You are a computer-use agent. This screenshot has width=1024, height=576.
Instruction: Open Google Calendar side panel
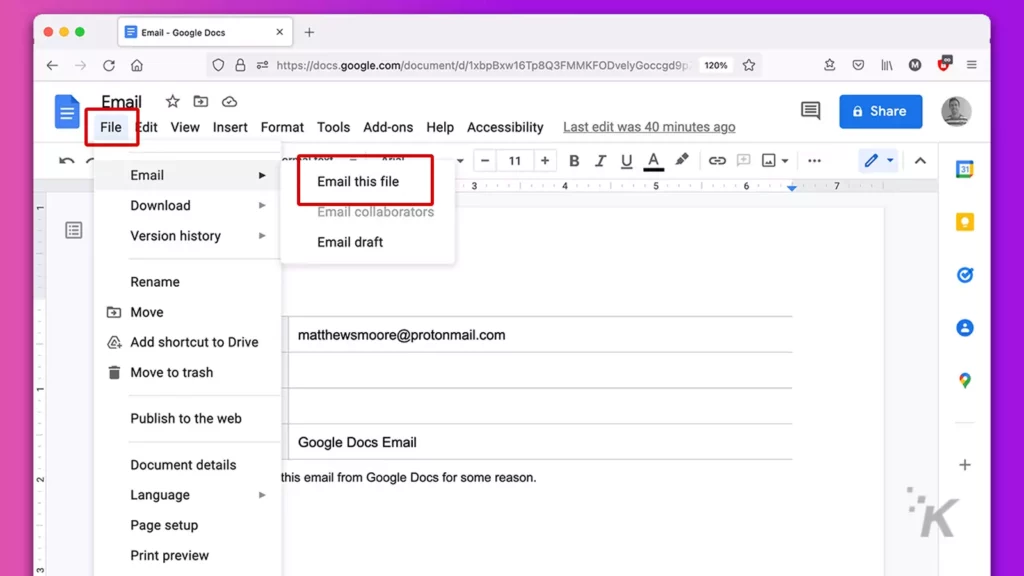coord(965,169)
